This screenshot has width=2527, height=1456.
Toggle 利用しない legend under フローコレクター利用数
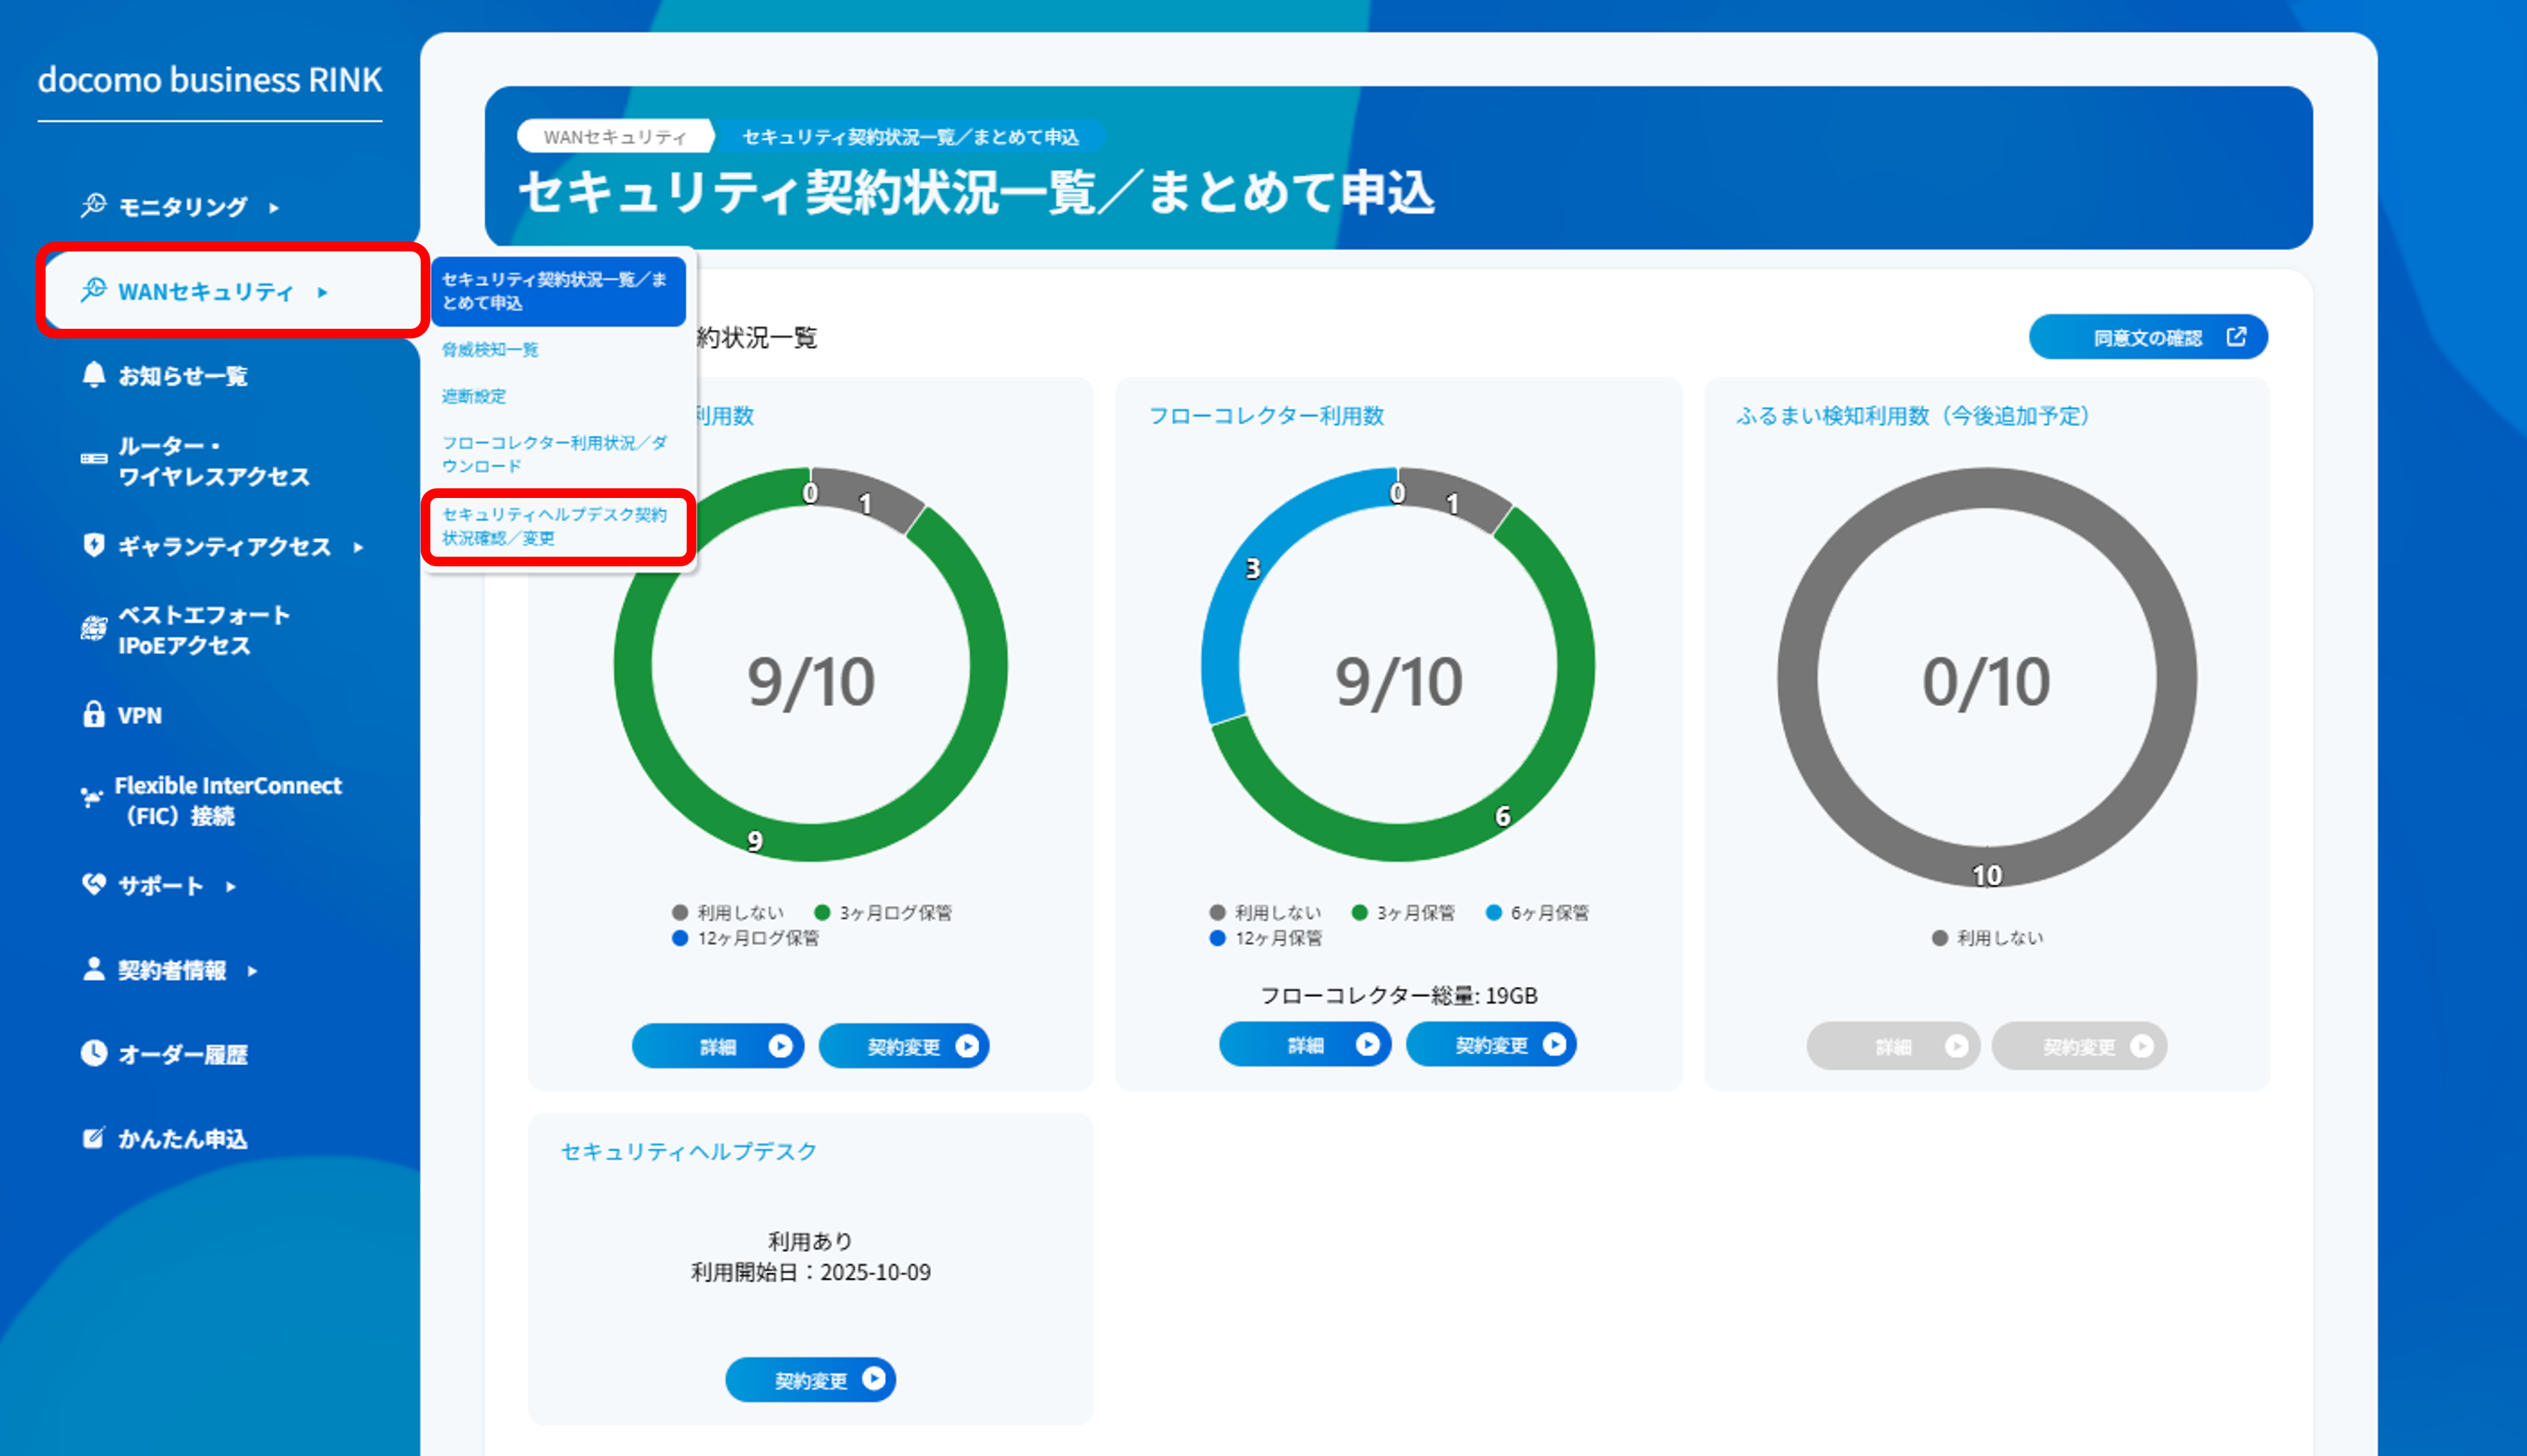pos(1266,912)
